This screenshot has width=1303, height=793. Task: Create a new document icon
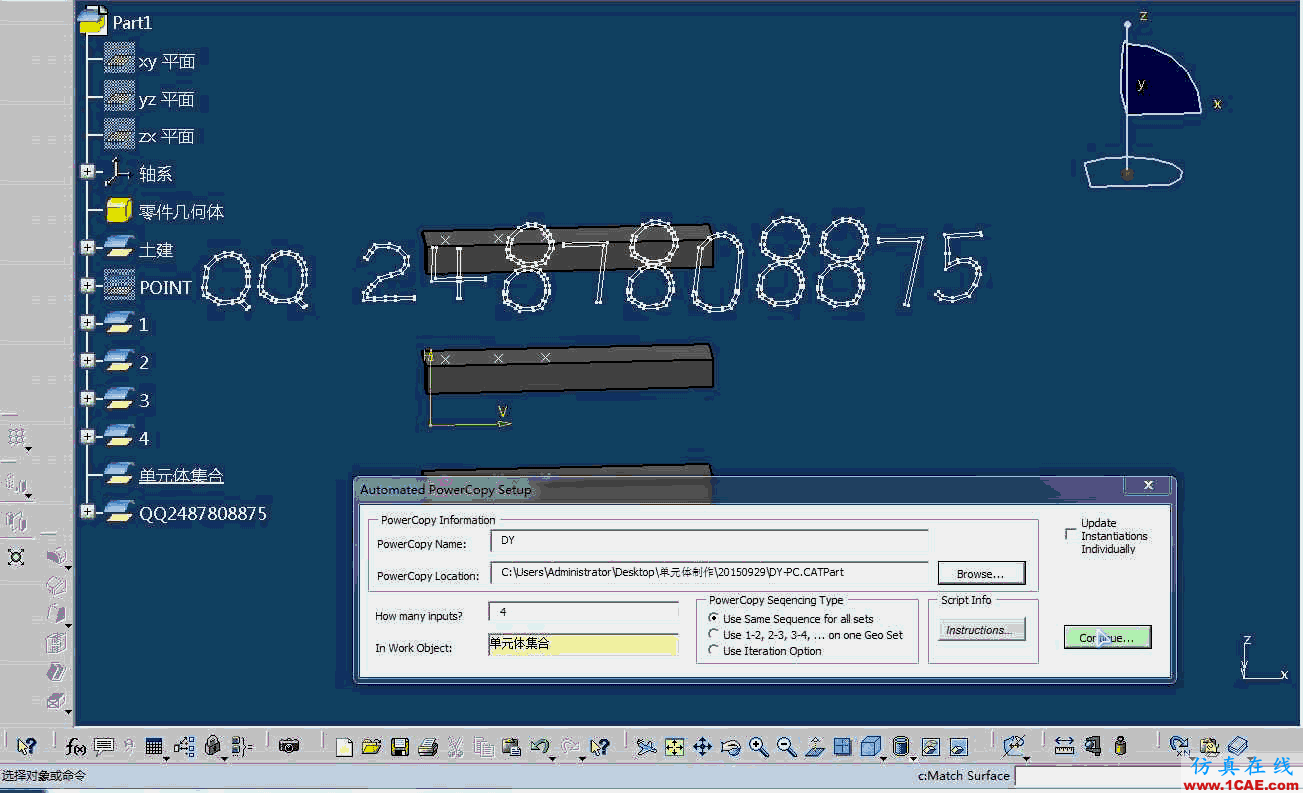click(x=344, y=746)
